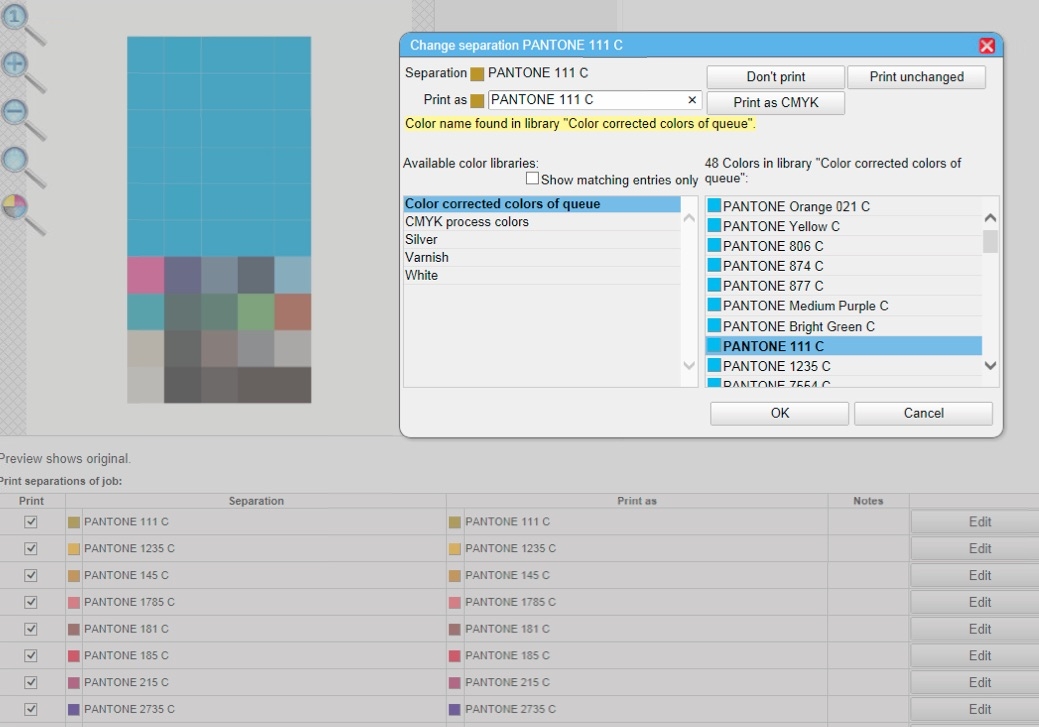1039x727 pixels.
Task: Uncheck Print for PANTONE 1235 C row
Action: coord(30,549)
